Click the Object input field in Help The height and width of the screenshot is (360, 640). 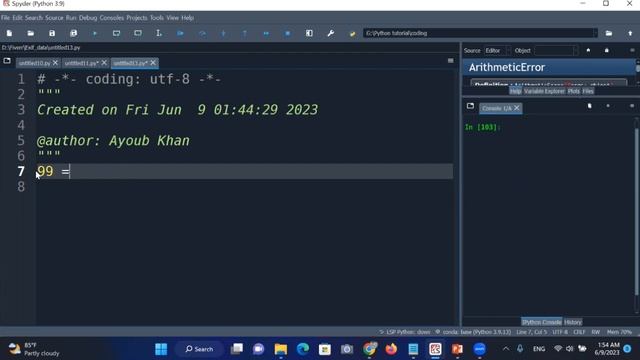[x=556, y=51]
